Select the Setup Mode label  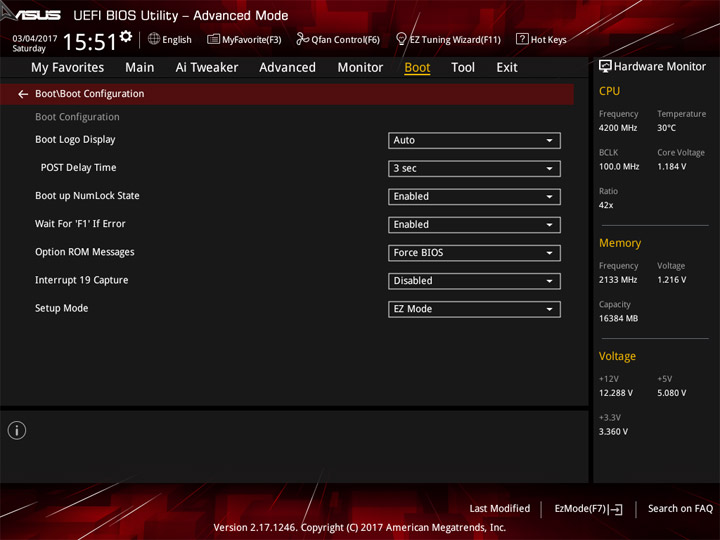pos(62,308)
